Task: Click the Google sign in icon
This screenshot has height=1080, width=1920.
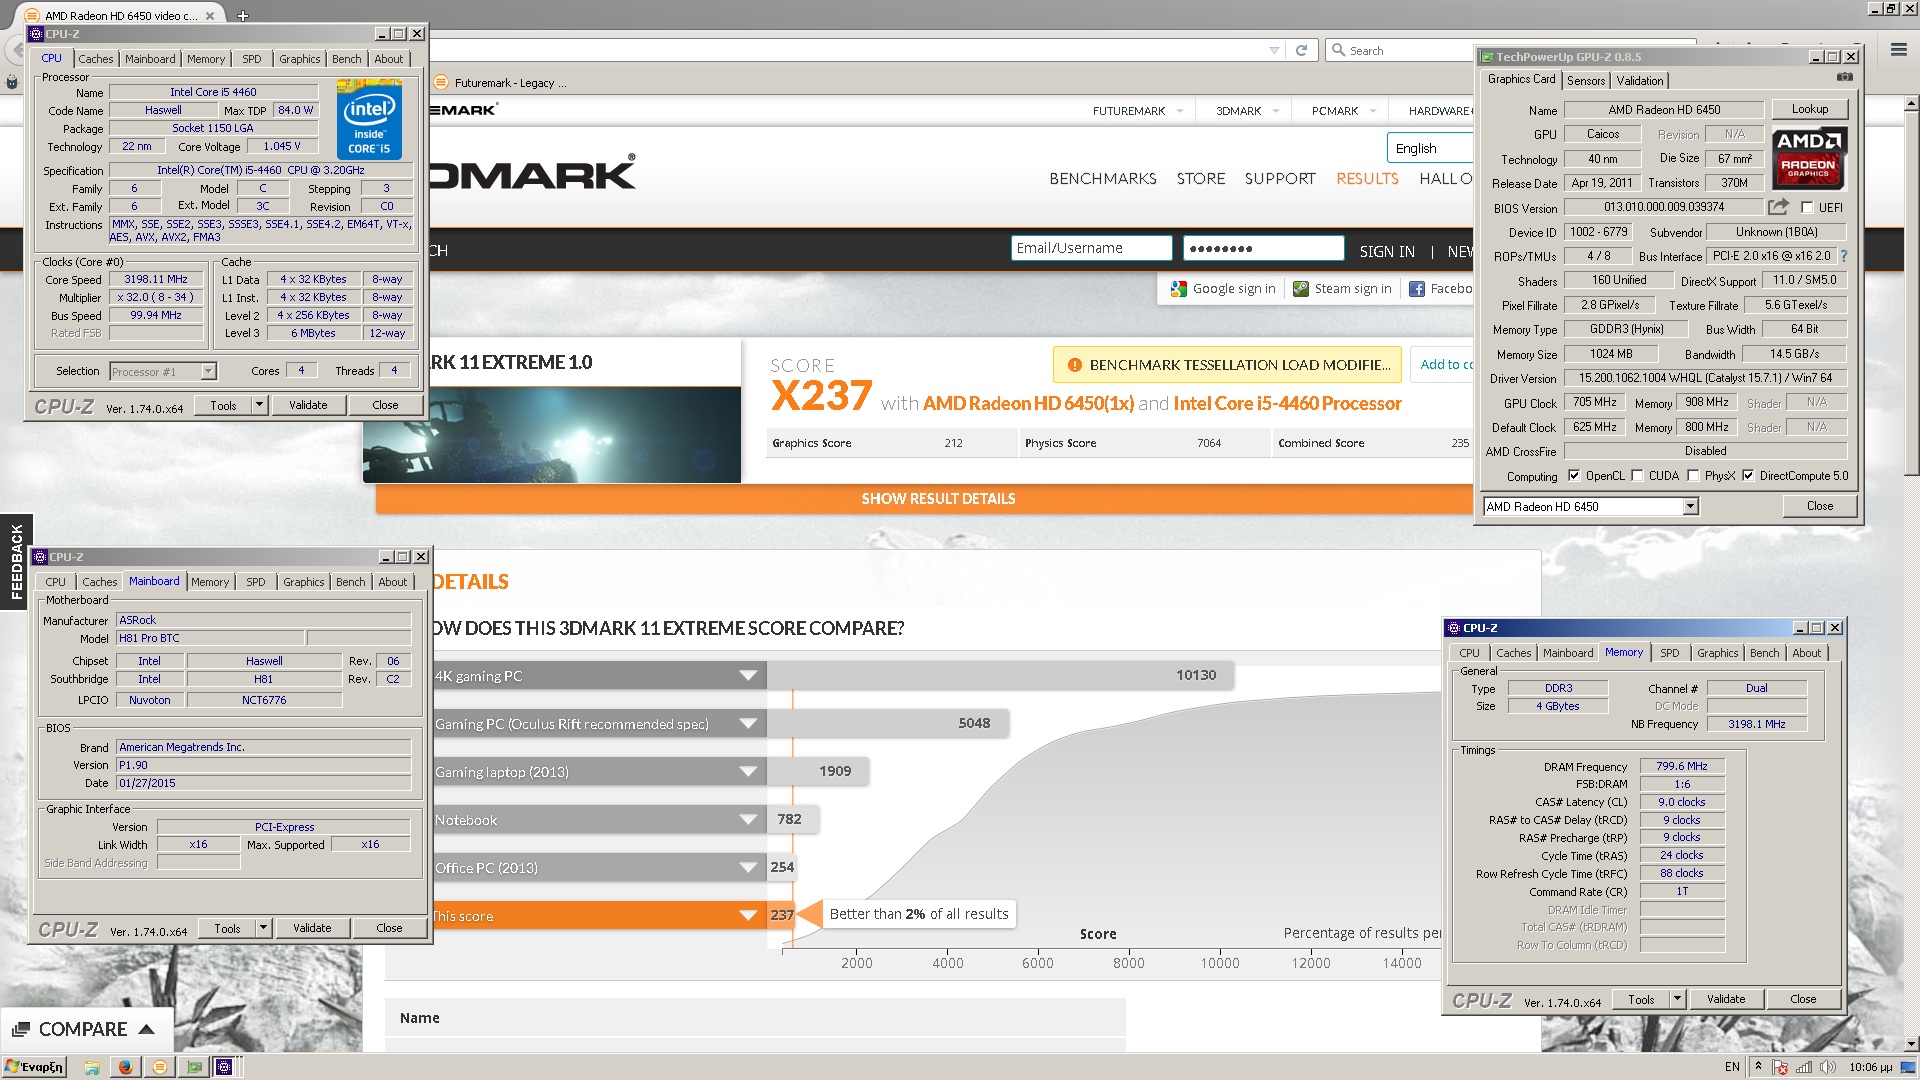Action: [x=1178, y=289]
